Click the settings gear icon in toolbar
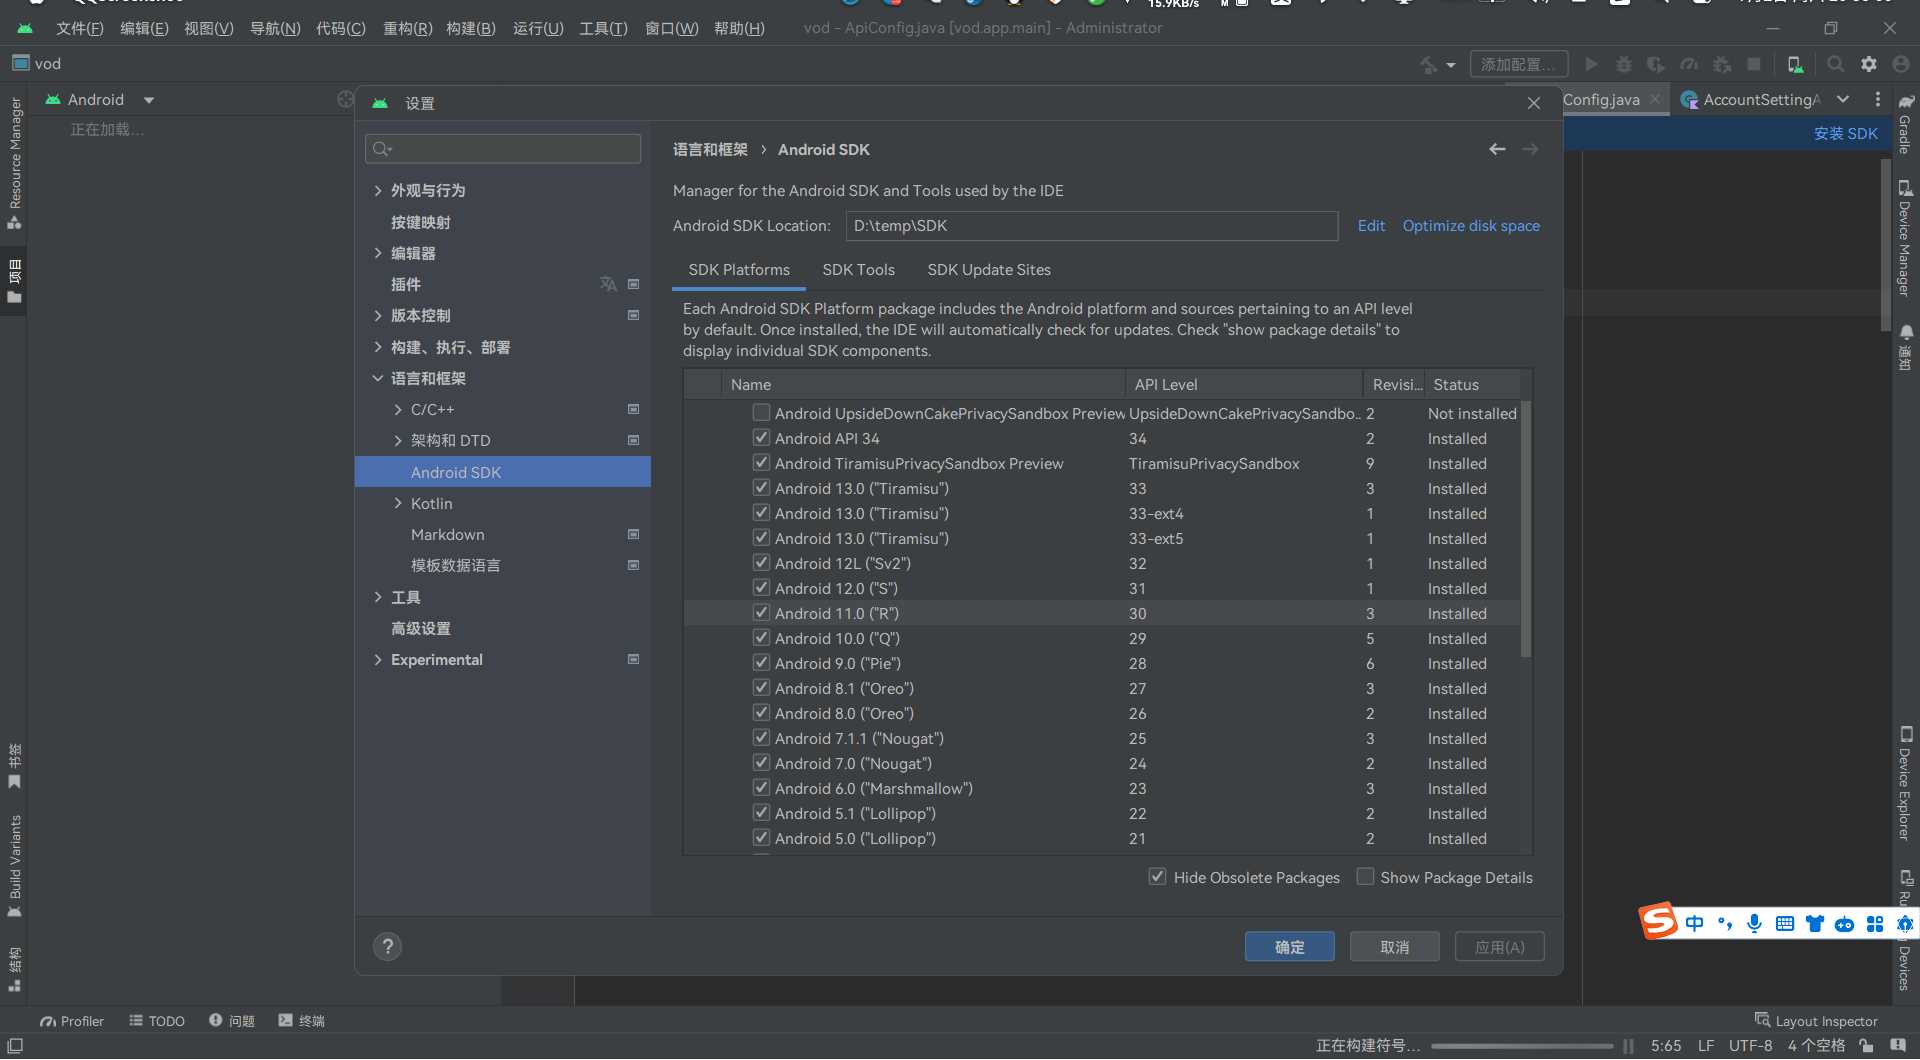The image size is (1920, 1060). pyautogui.click(x=1868, y=64)
